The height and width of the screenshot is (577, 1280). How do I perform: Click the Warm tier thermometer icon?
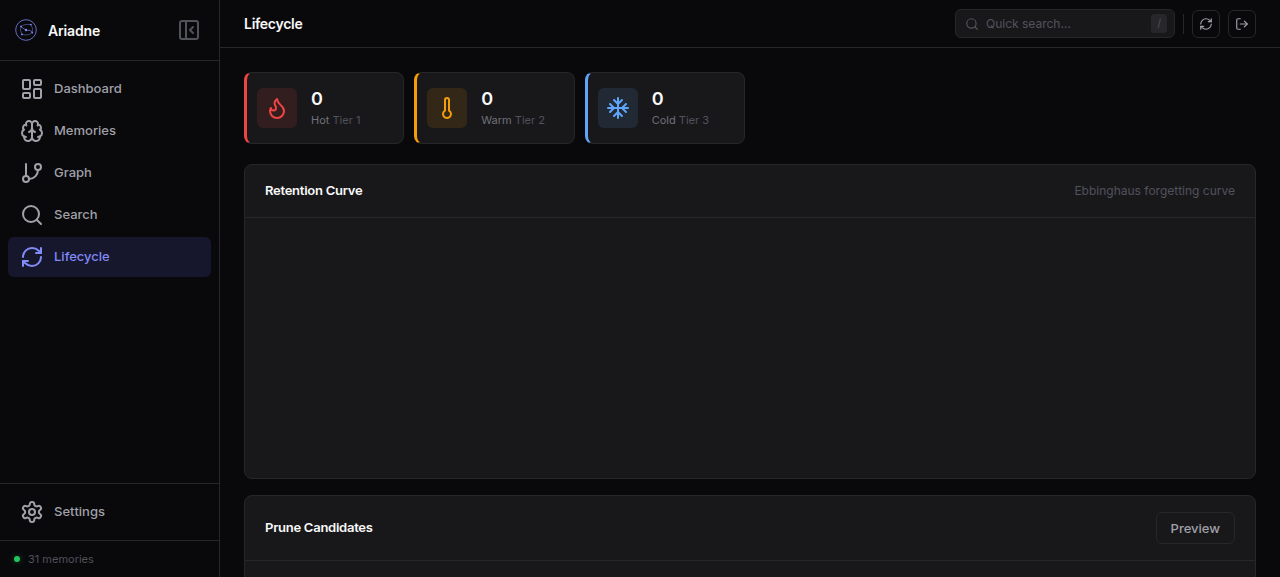[x=447, y=108]
